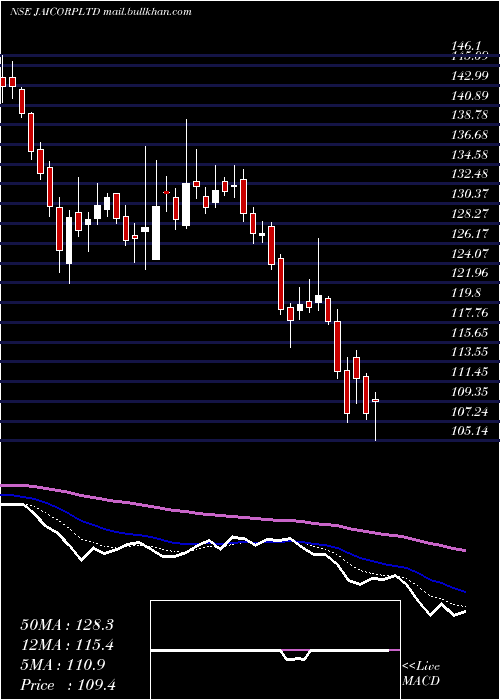The width and height of the screenshot is (500, 700).
Task: Select the 119.8 price axis label
Action: pyautogui.click(x=466, y=292)
